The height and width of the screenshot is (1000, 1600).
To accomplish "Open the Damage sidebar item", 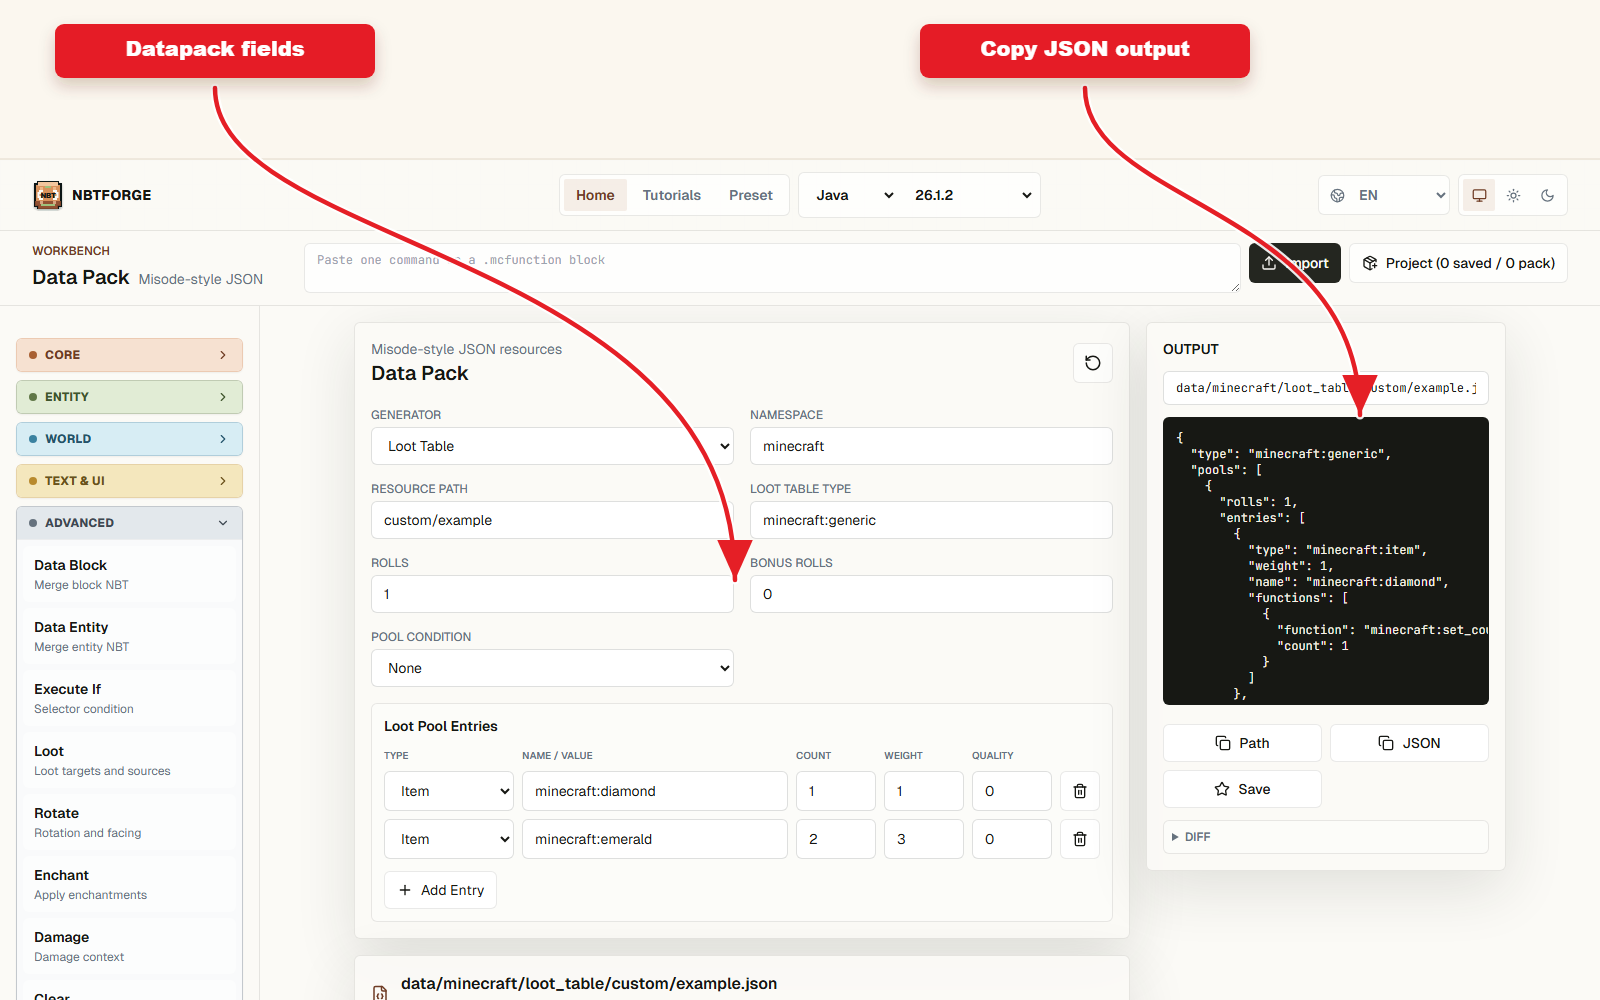I will click(129, 946).
